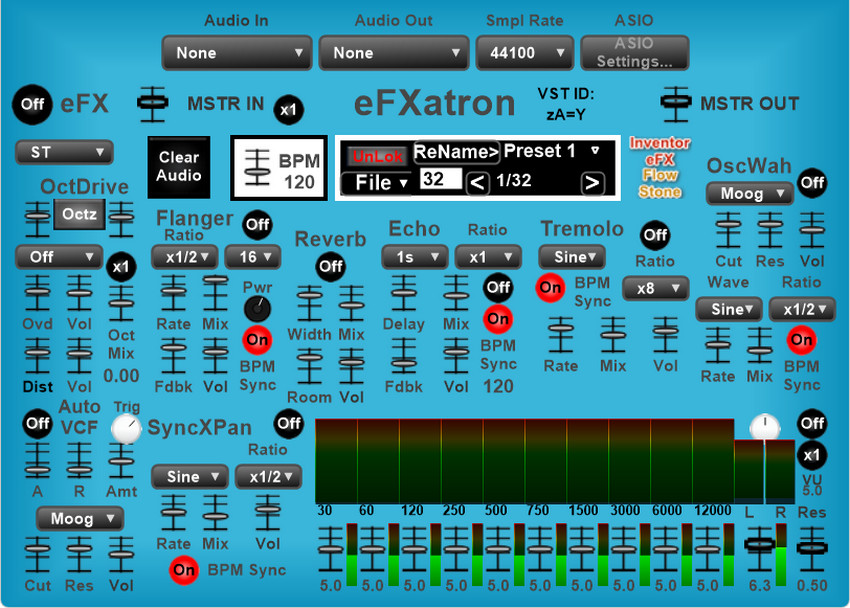Click the Auto VCF Trig knob
Image resolution: width=850 pixels, height=608 pixels.
126,429
